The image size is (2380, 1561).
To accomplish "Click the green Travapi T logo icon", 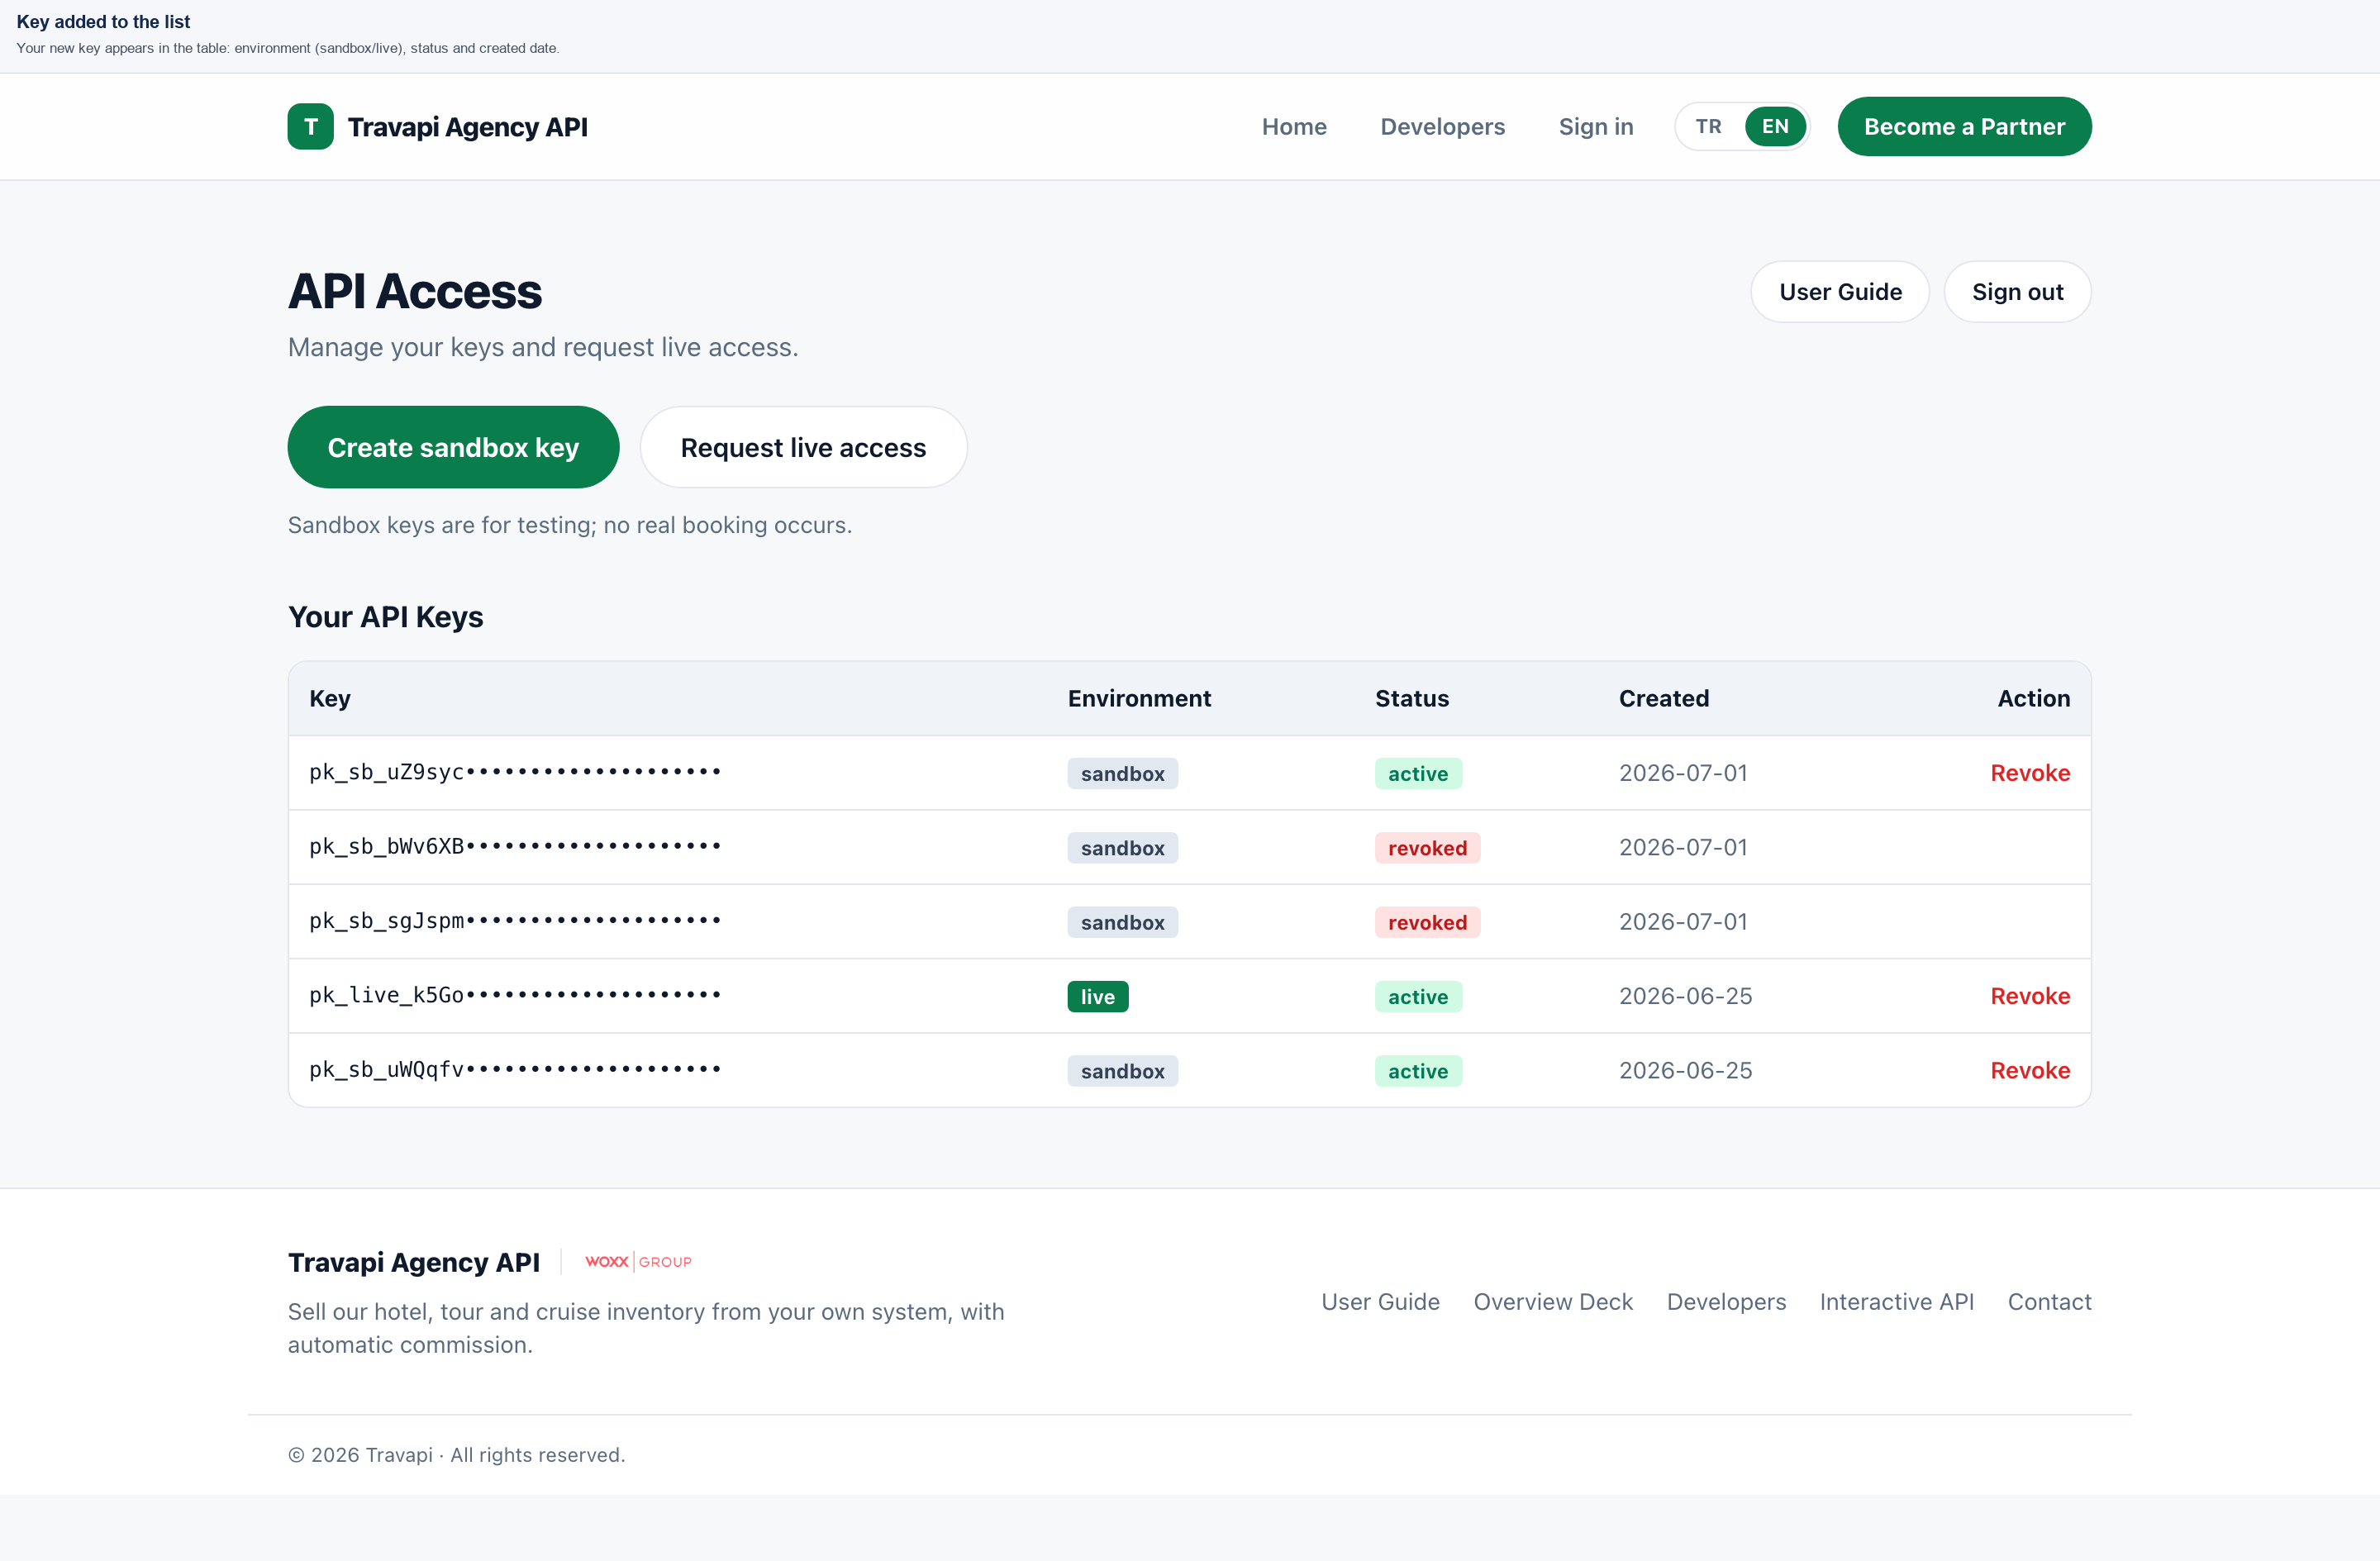I will pos(310,127).
